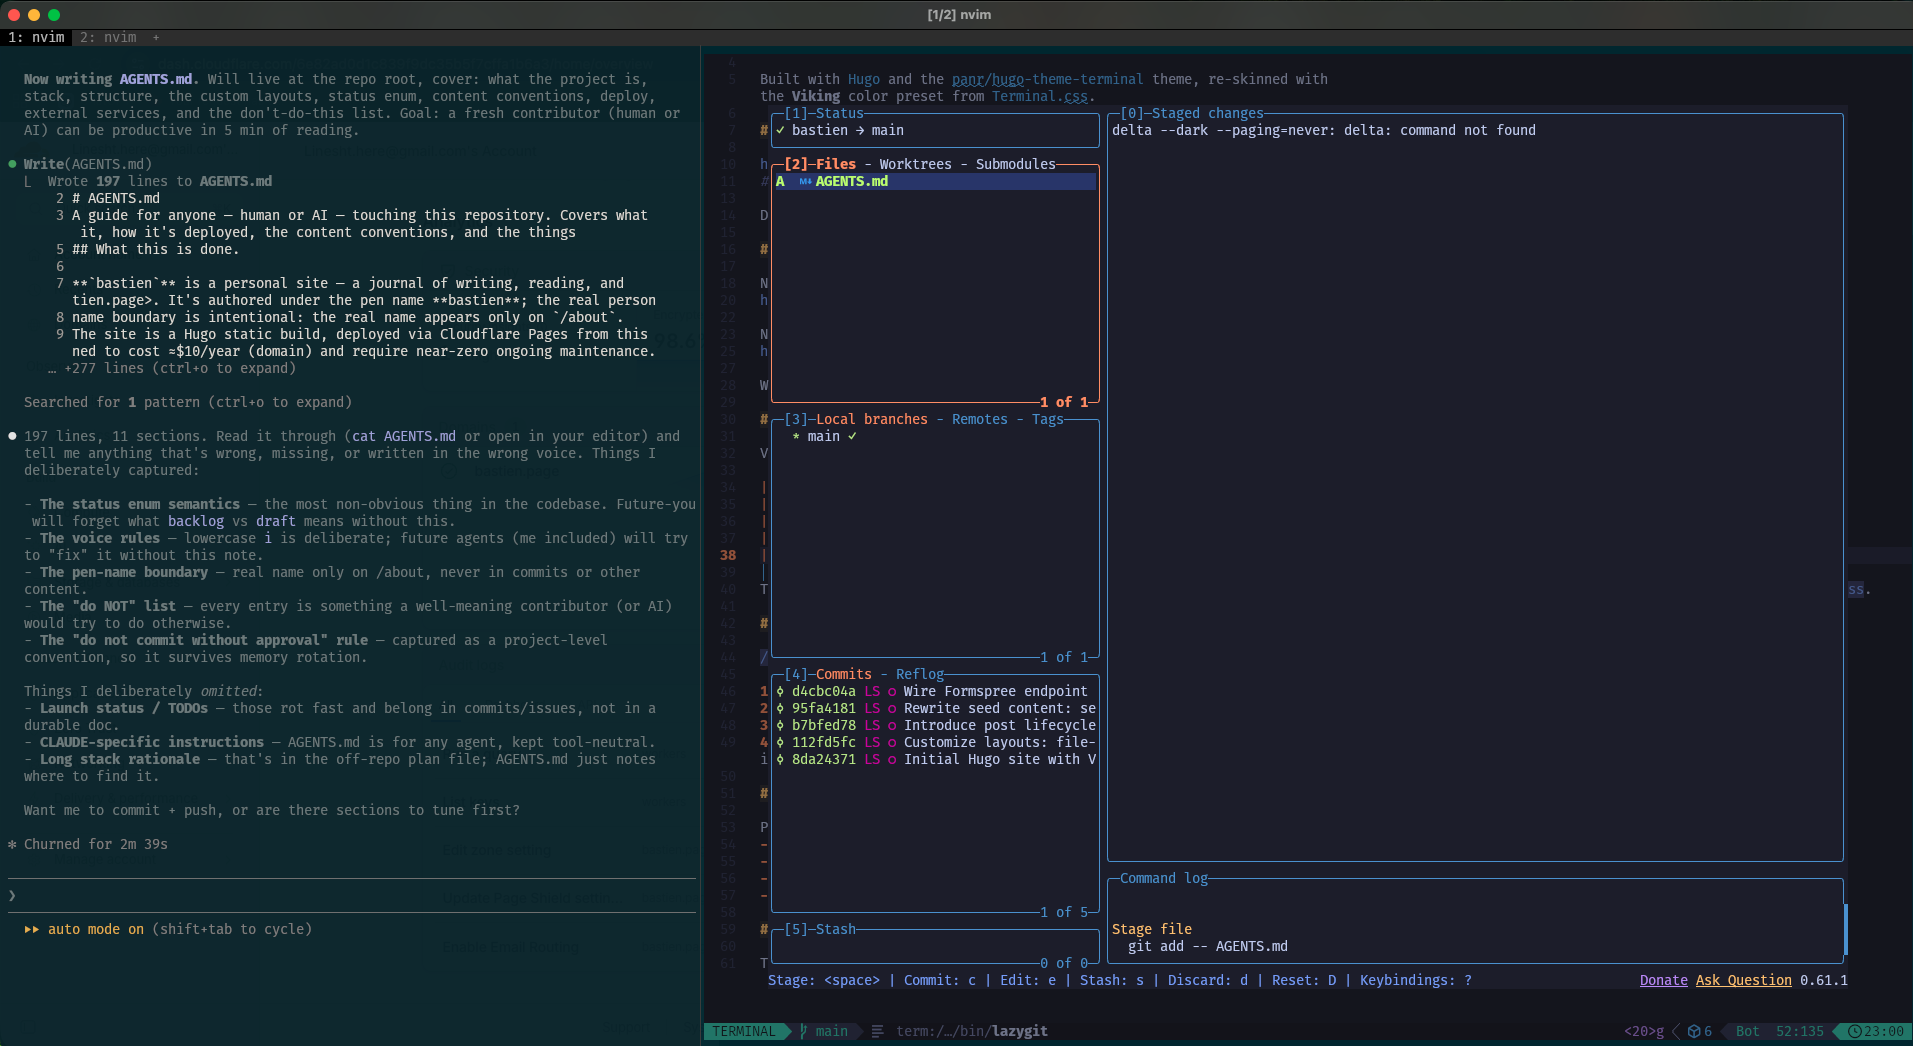Click the clock icon in statusline
1913x1046 pixels.
click(1855, 1031)
